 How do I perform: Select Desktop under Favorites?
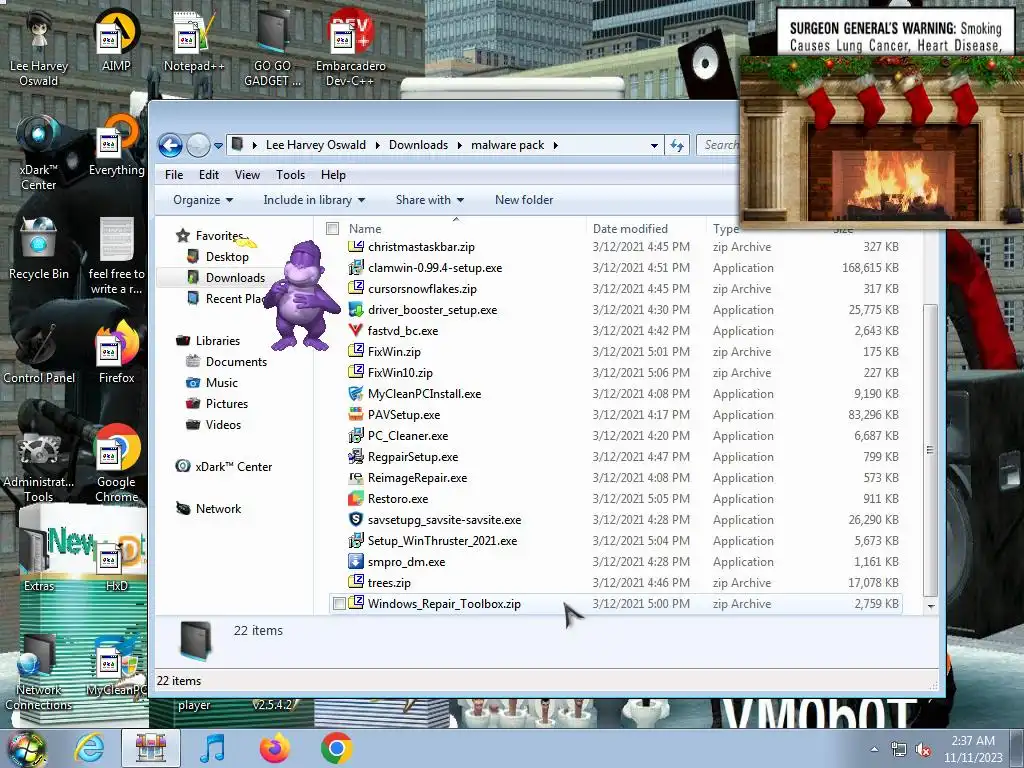click(227, 257)
